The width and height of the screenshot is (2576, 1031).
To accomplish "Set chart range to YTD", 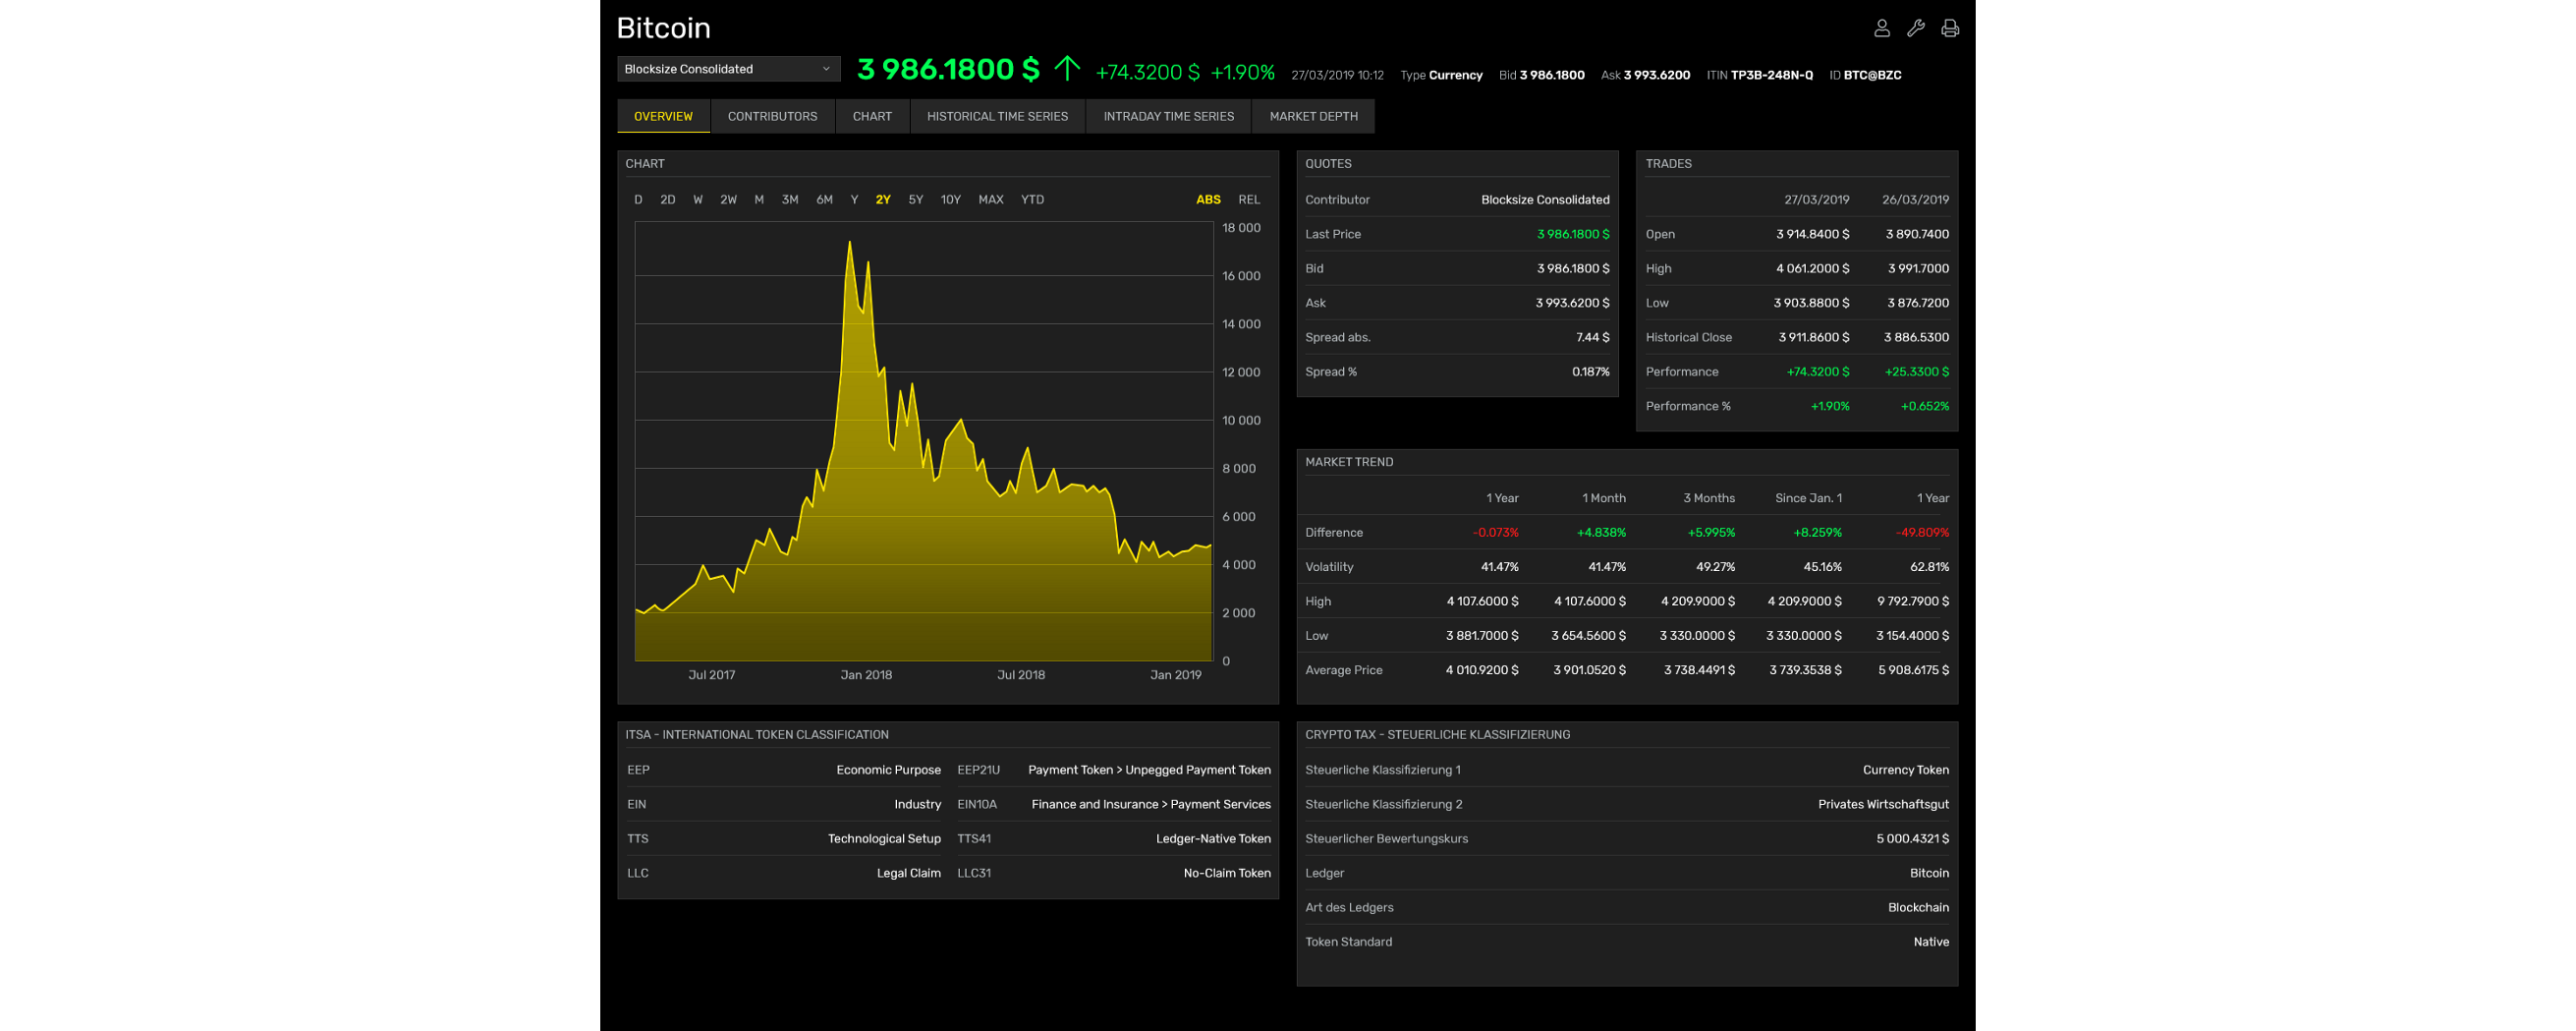I will (x=1032, y=200).
